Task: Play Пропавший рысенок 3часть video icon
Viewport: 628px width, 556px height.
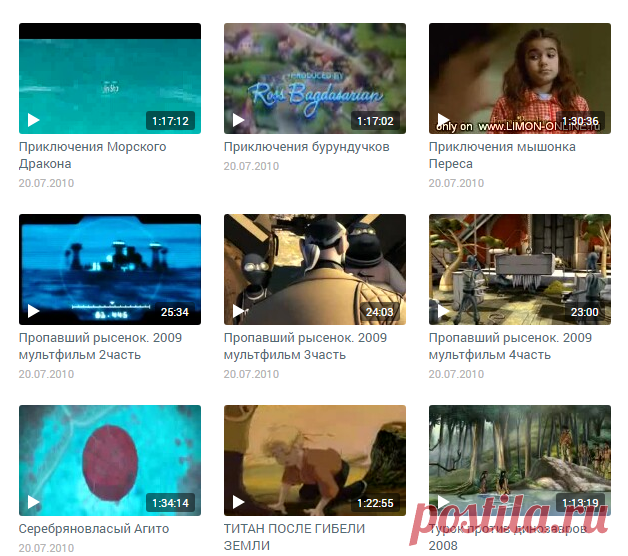Action: coord(239,311)
